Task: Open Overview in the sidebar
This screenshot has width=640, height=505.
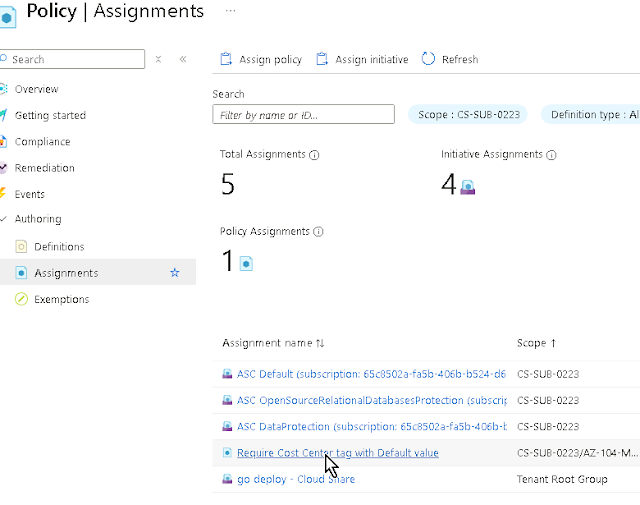Action: [36, 89]
